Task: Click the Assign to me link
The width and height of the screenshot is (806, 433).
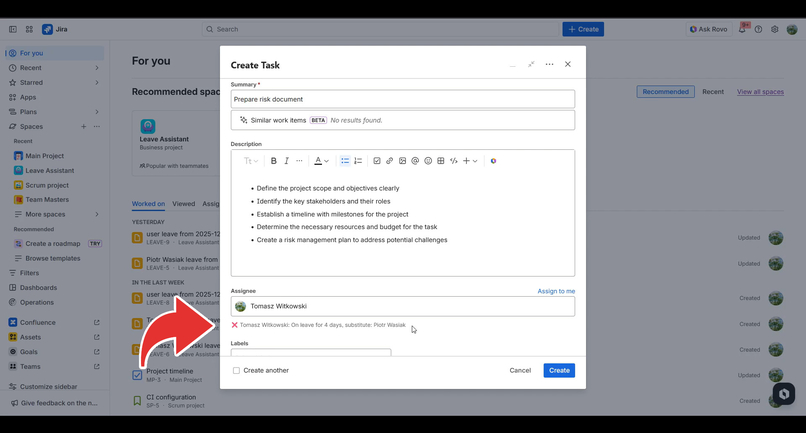Action: 556,291
